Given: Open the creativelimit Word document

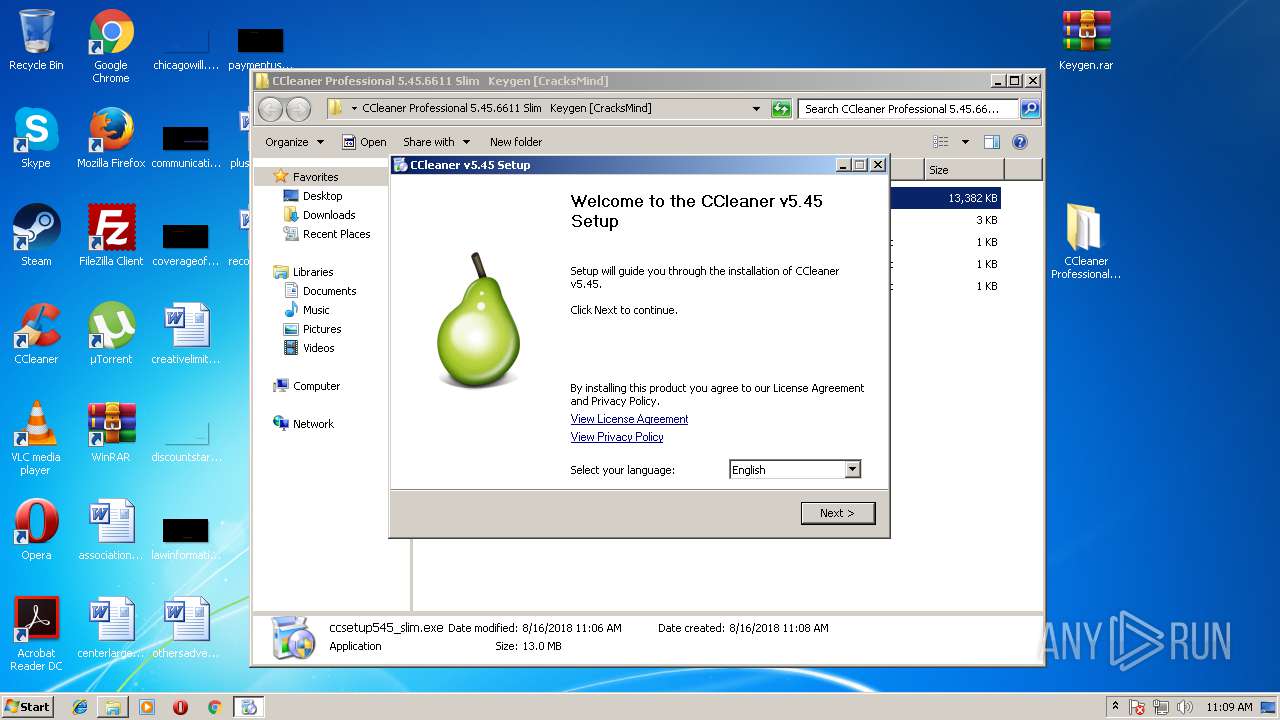Looking at the screenshot, I should 186,334.
